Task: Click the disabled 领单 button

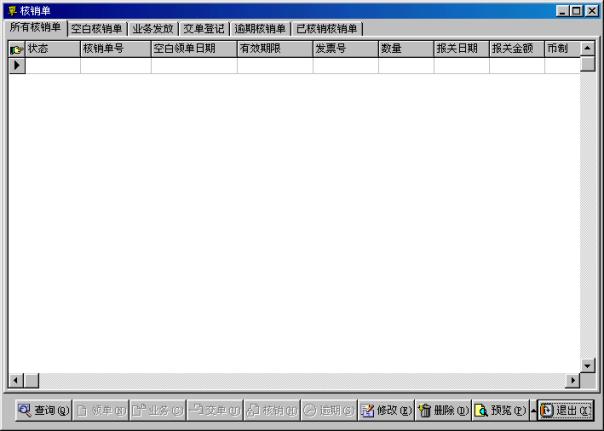Action: pos(101,410)
